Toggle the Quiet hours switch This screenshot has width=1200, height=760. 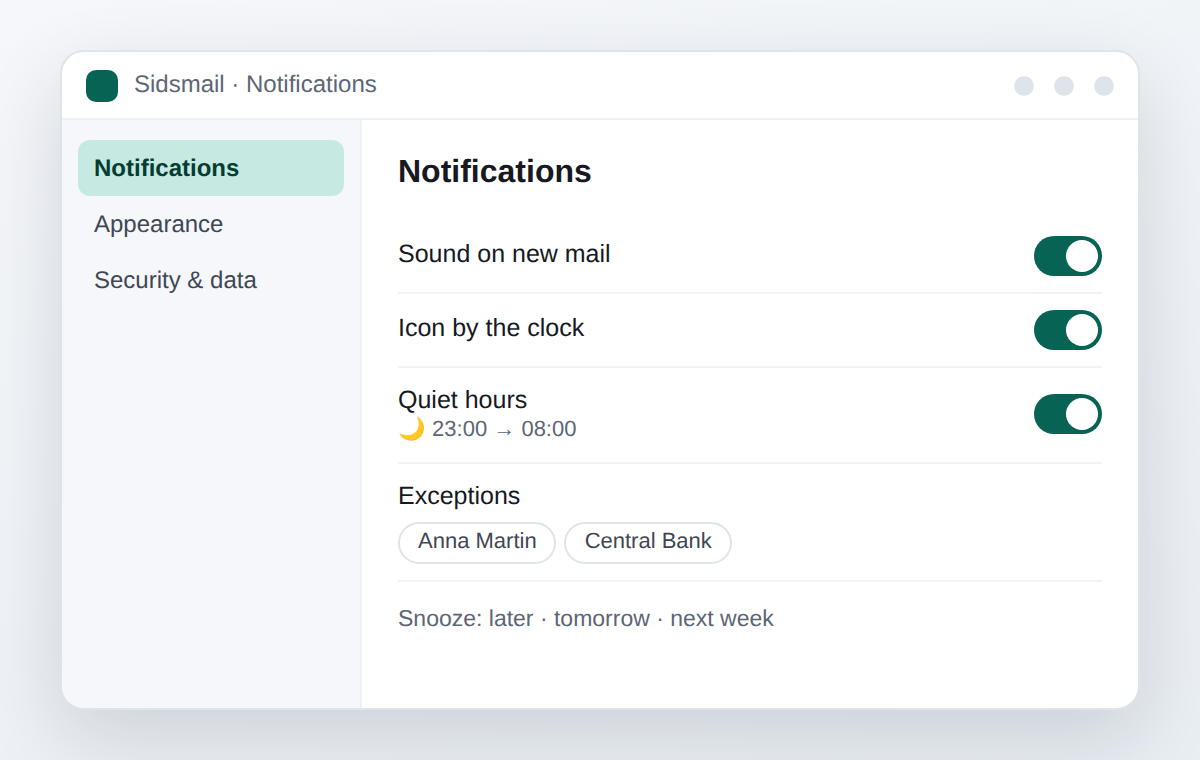tap(1068, 414)
